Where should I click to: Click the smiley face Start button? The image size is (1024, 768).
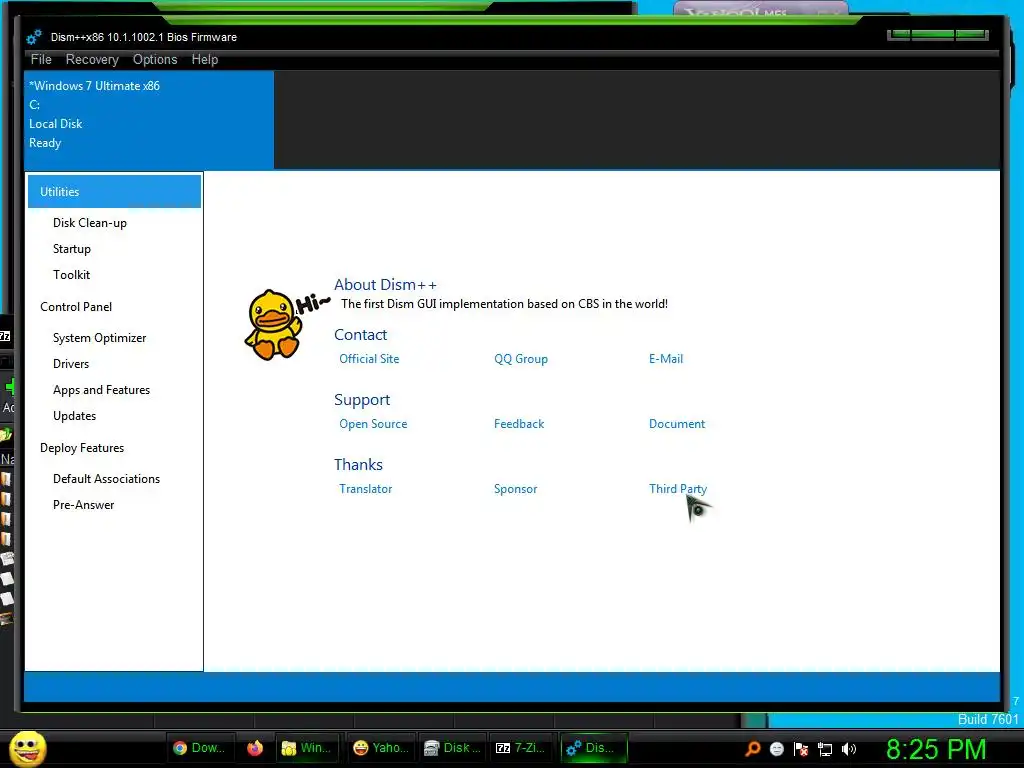(27, 748)
